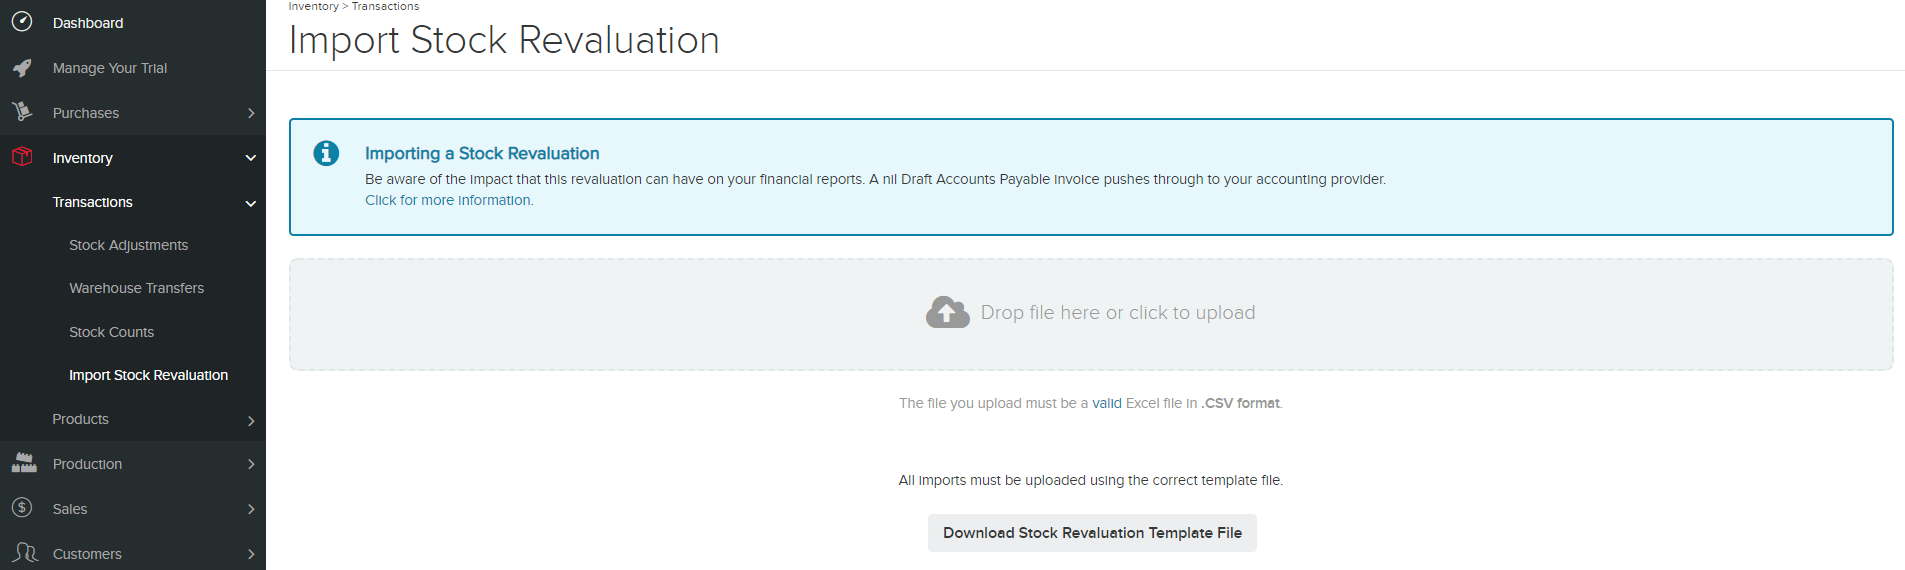Click the Purchases hand truck icon
The height and width of the screenshot is (570, 1905).
(x=22, y=112)
